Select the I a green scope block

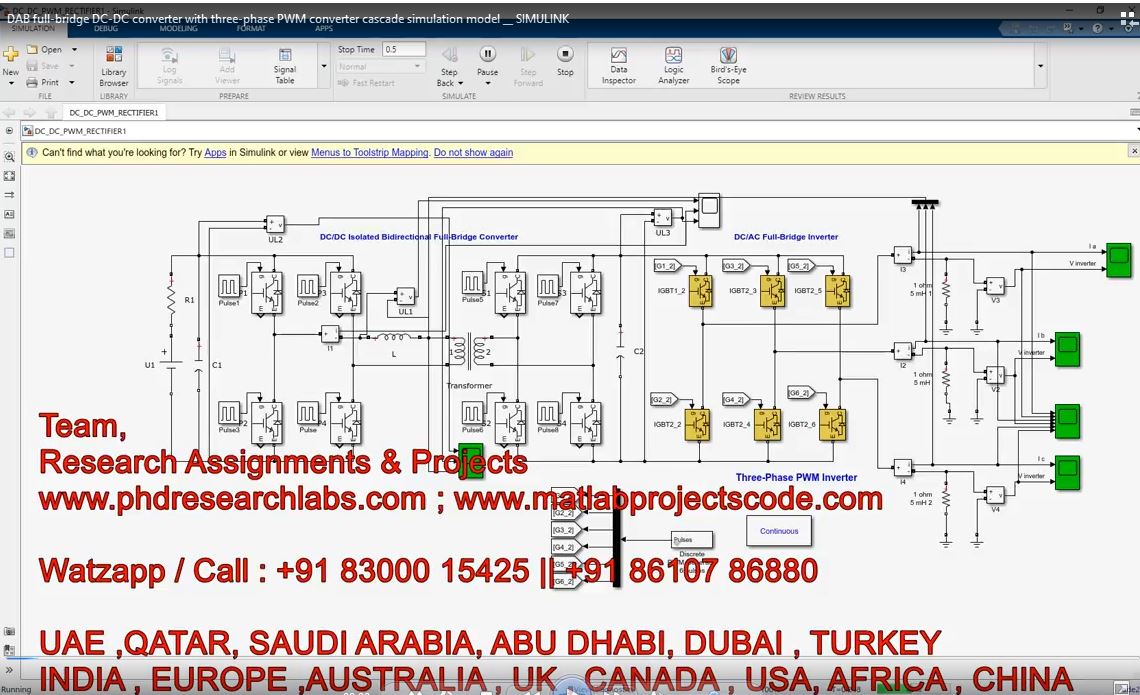1119,260
